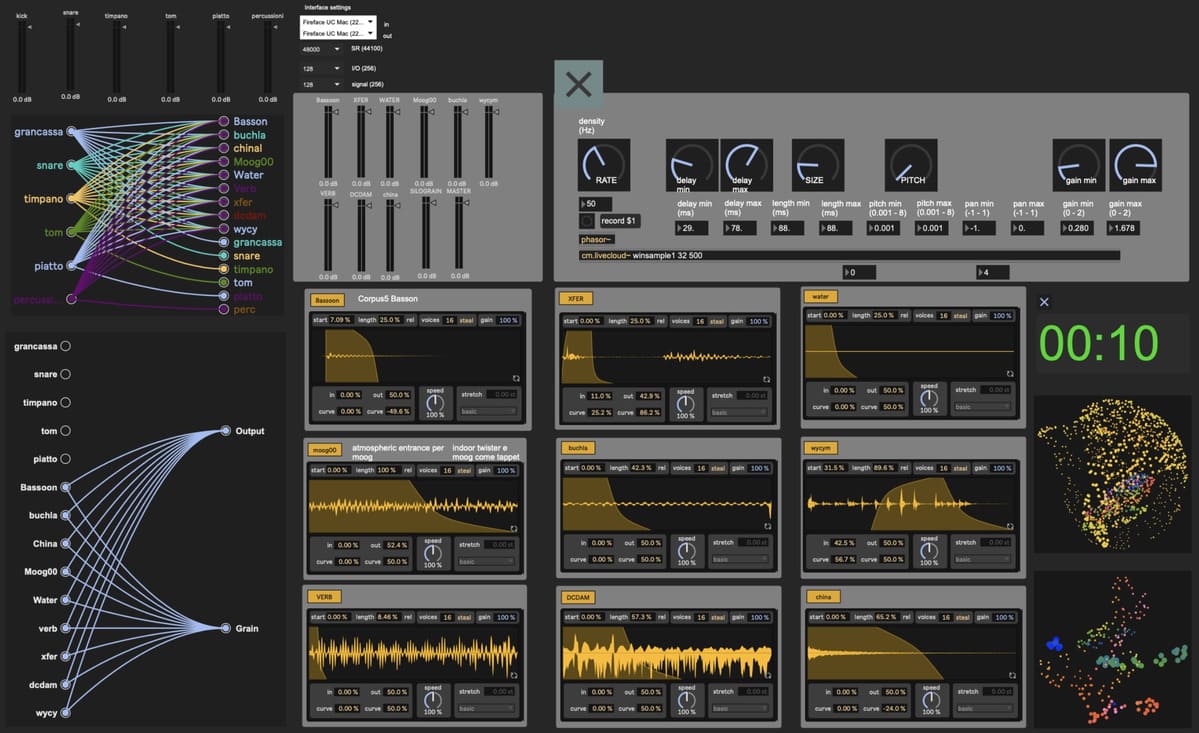Click the phasor~ object box
The height and width of the screenshot is (733, 1199).
[597, 239]
